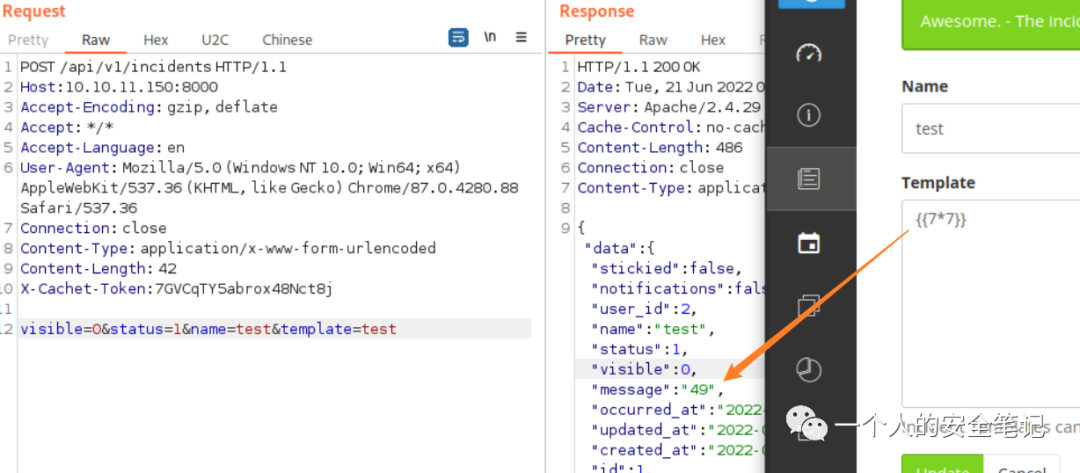Select the Raw tab in Response panel
The height and width of the screenshot is (473, 1080).
(x=653, y=40)
